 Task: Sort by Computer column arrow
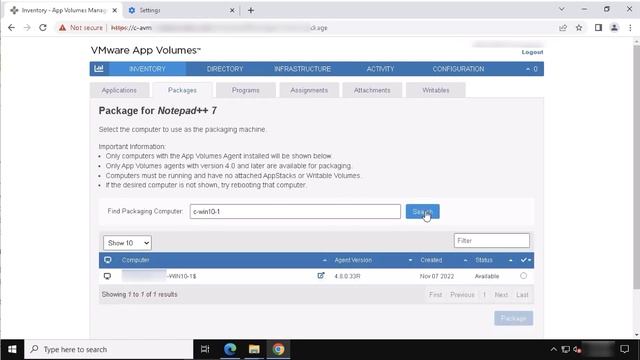click(x=324, y=260)
